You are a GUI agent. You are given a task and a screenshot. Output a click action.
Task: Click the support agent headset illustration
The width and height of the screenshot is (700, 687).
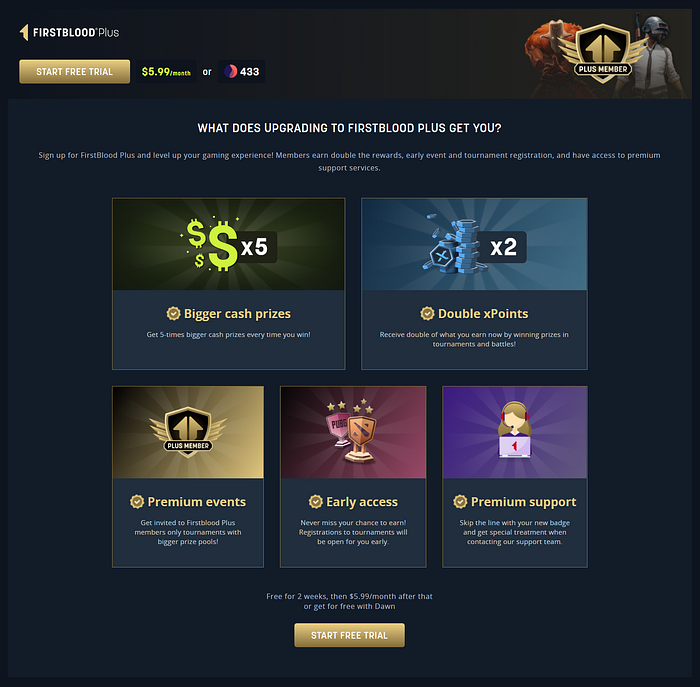click(515, 430)
